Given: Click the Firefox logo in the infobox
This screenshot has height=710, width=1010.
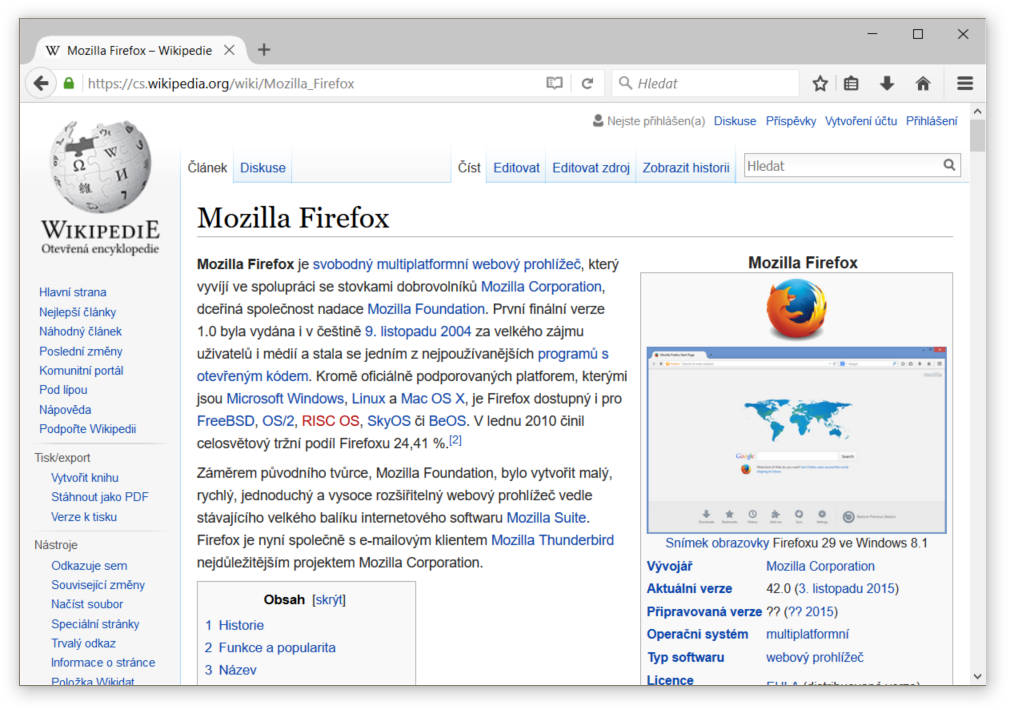Looking at the screenshot, I should coord(796,309).
